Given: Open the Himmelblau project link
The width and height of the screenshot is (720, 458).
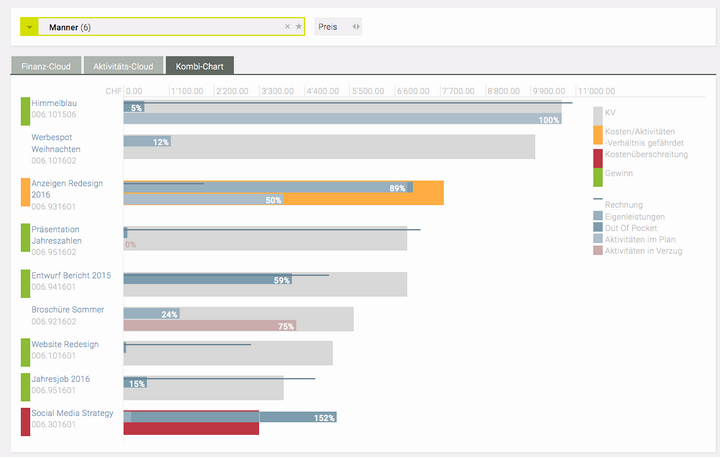Looking at the screenshot, I should 54,103.
